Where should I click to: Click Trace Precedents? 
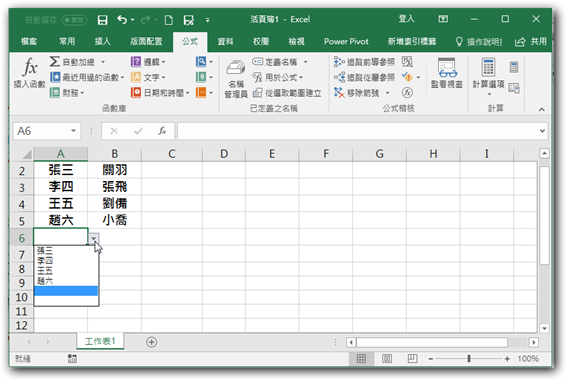[364, 62]
